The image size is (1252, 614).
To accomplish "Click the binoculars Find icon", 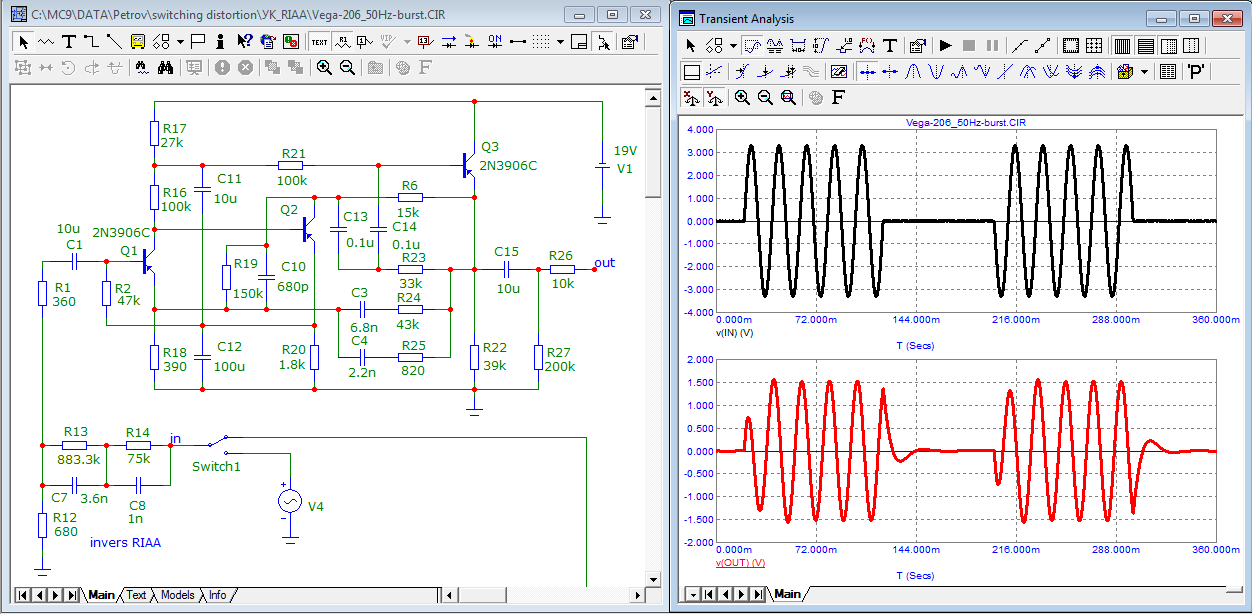I will pos(165,67).
